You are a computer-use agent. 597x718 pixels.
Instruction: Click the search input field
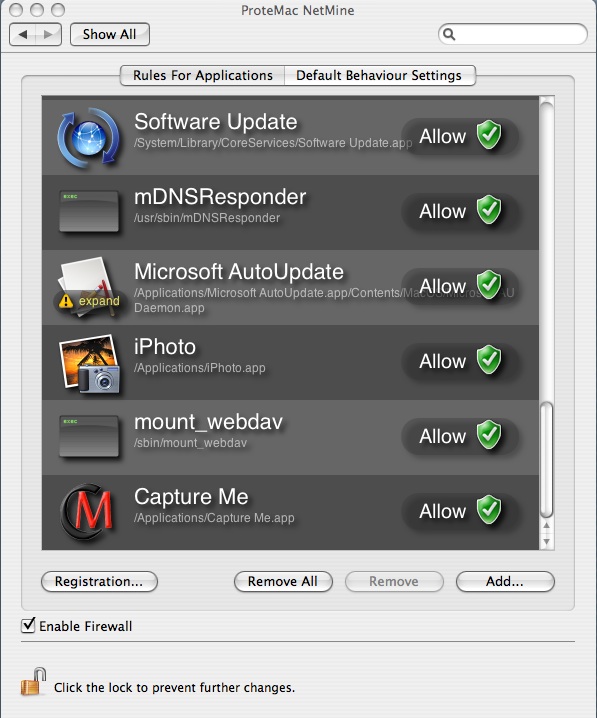click(x=513, y=34)
